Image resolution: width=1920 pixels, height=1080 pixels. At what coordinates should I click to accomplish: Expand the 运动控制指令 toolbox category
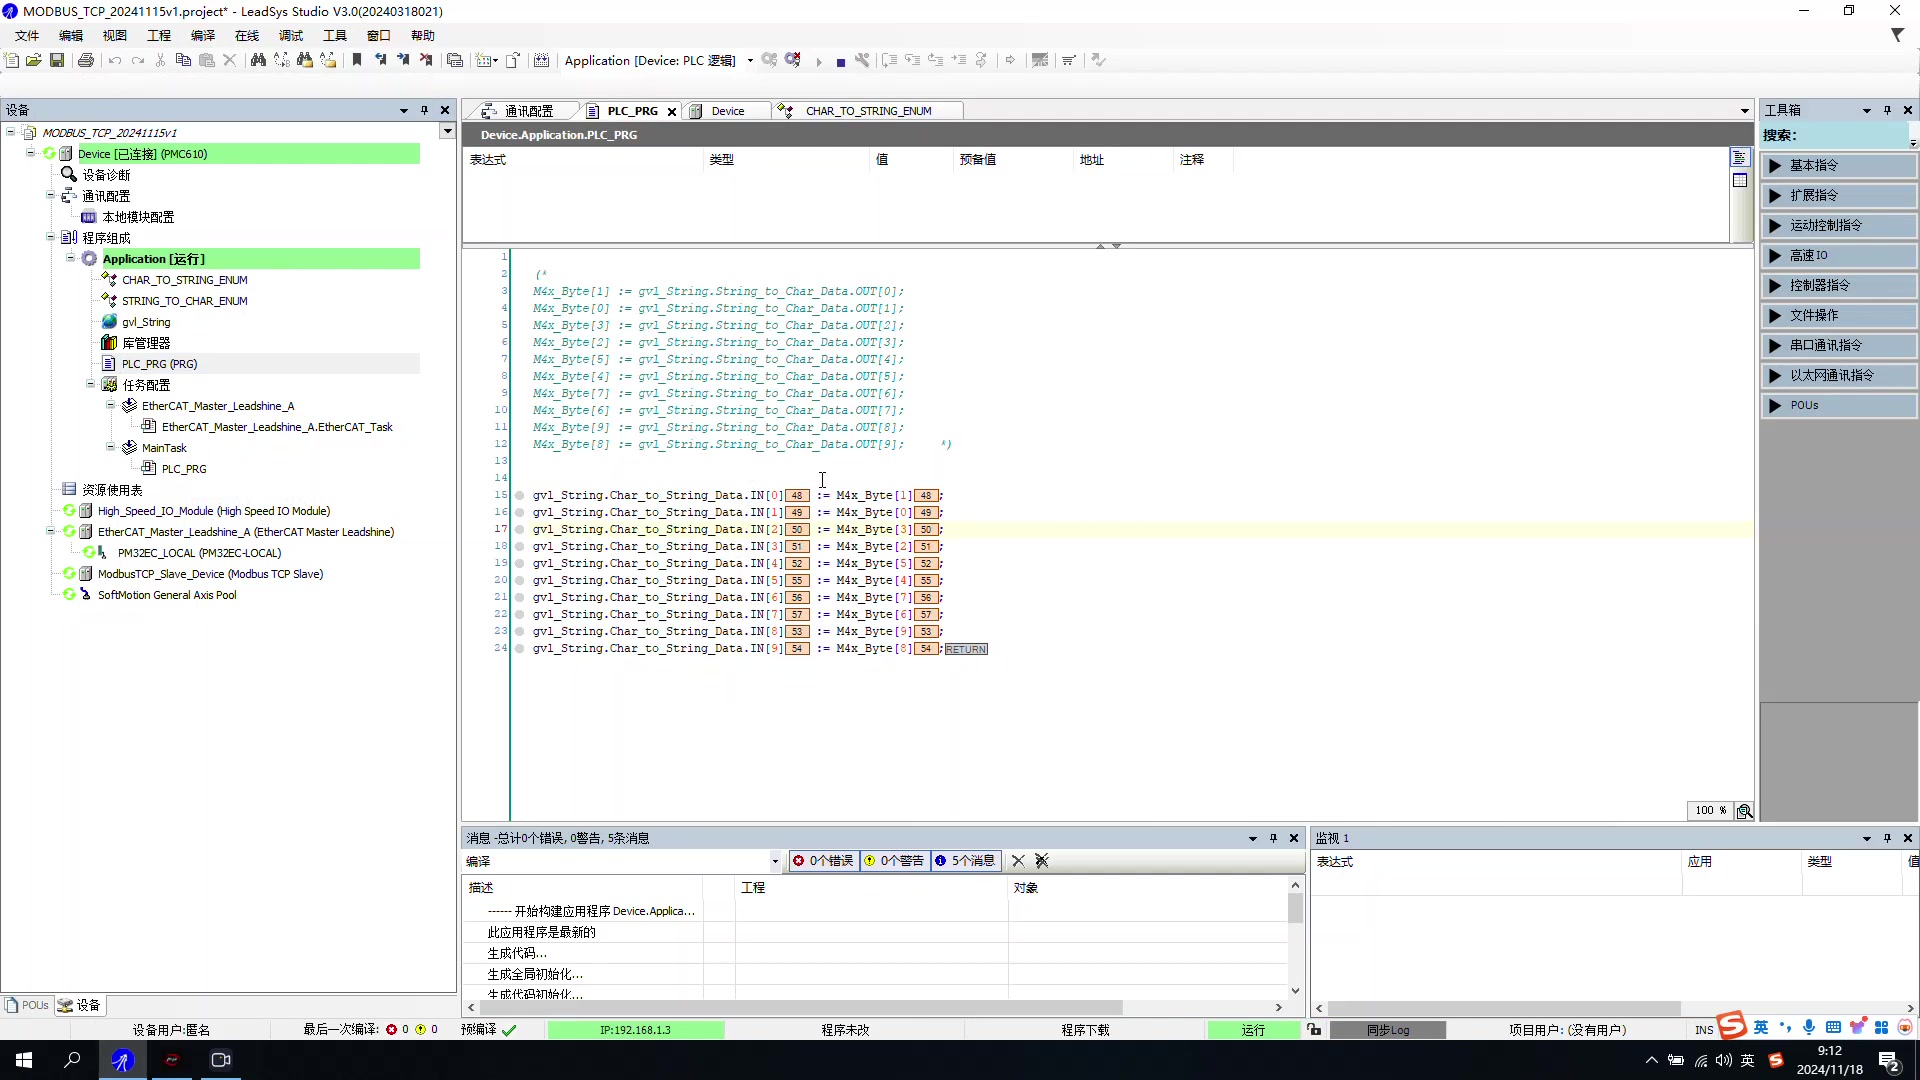point(1838,226)
